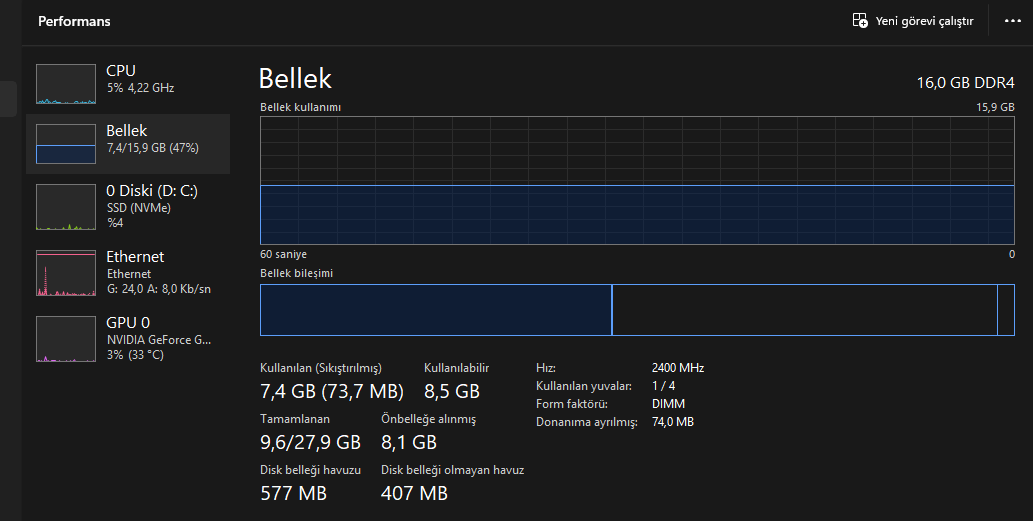Click the run new task icon
This screenshot has width=1033, height=521.
coord(860,20)
